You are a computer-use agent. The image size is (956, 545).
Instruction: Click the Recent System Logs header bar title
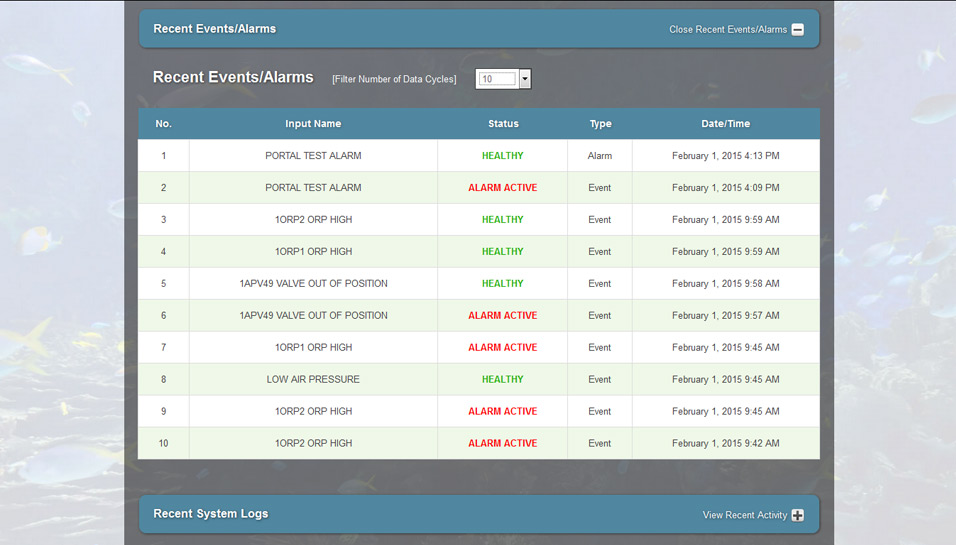pos(211,513)
